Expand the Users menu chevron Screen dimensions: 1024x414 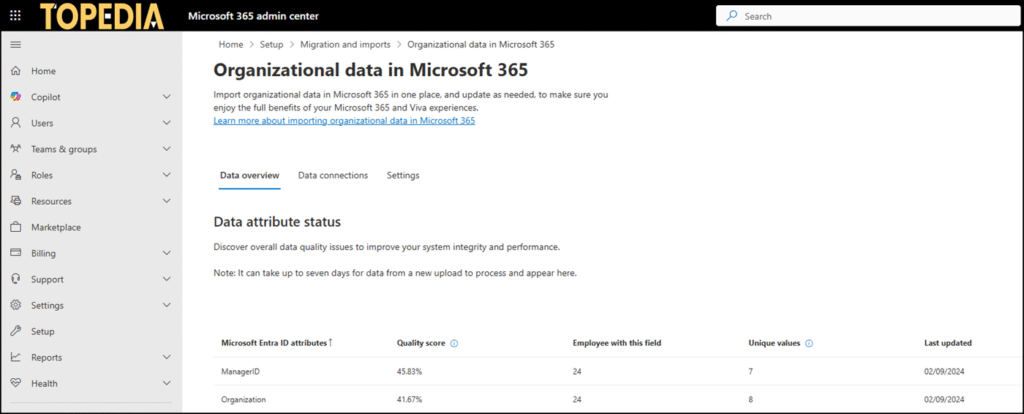(x=167, y=123)
